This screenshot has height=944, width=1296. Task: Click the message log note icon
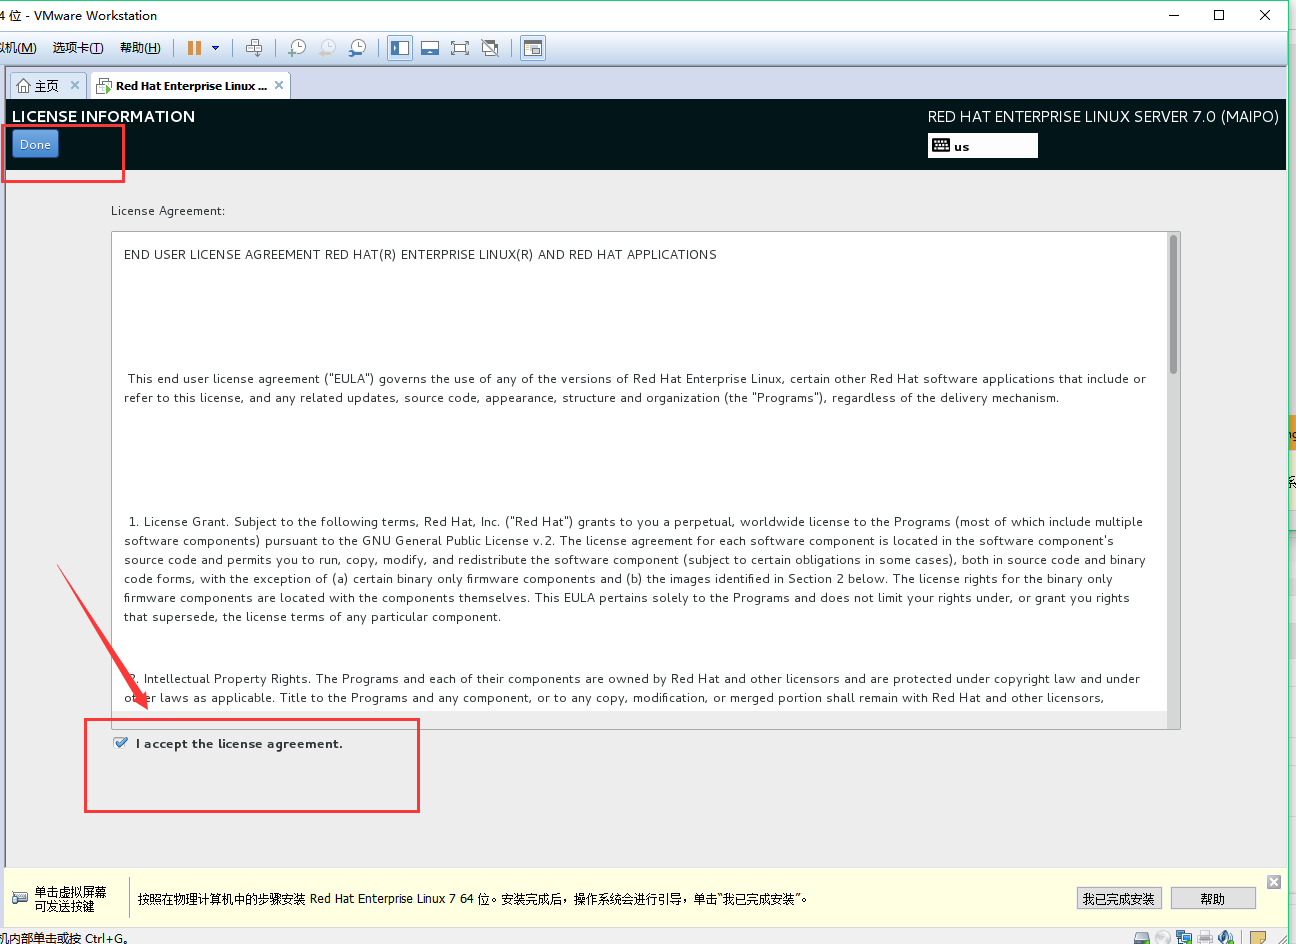[x=1258, y=938]
